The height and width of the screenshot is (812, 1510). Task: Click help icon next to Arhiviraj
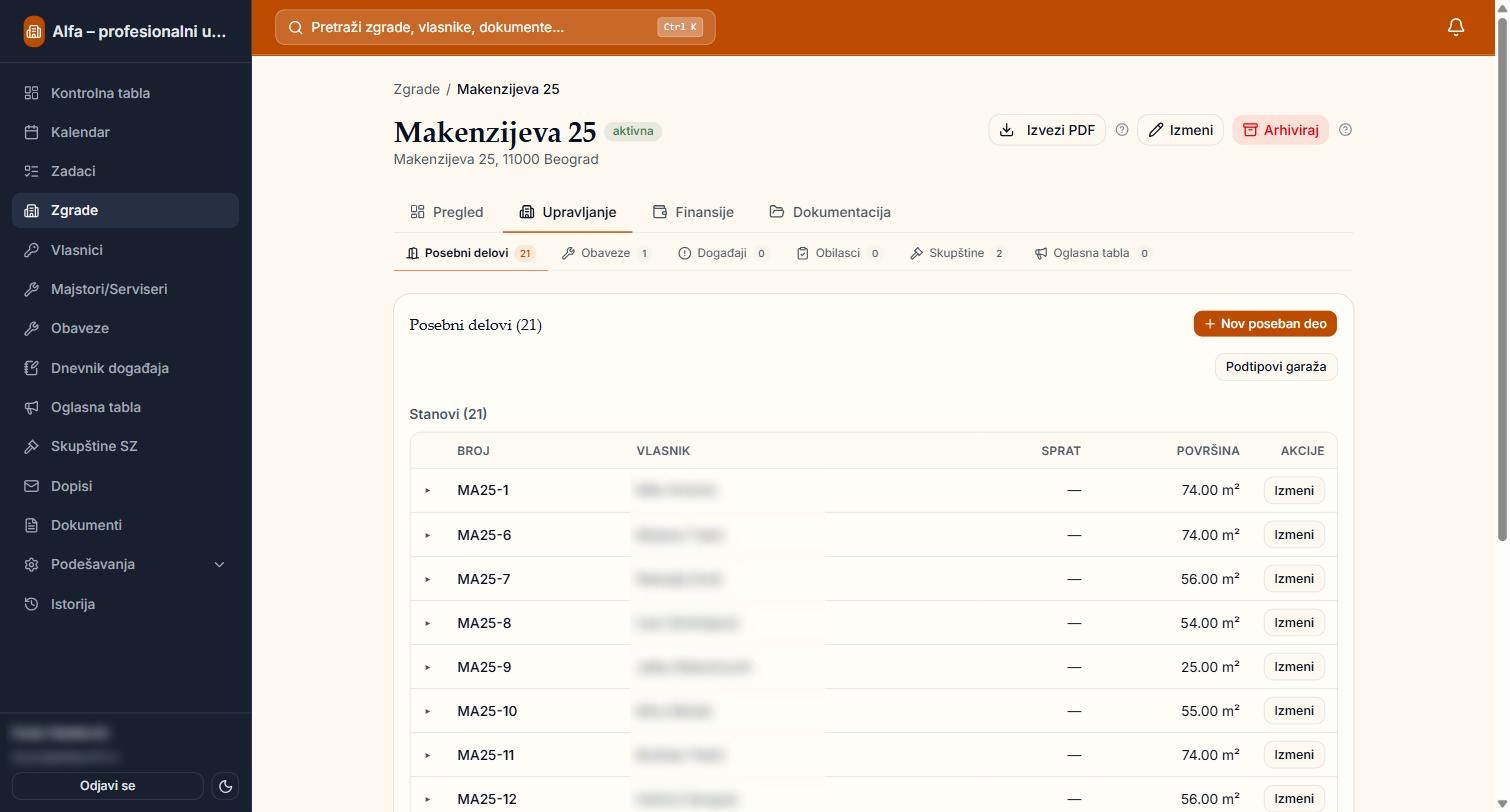point(1345,130)
